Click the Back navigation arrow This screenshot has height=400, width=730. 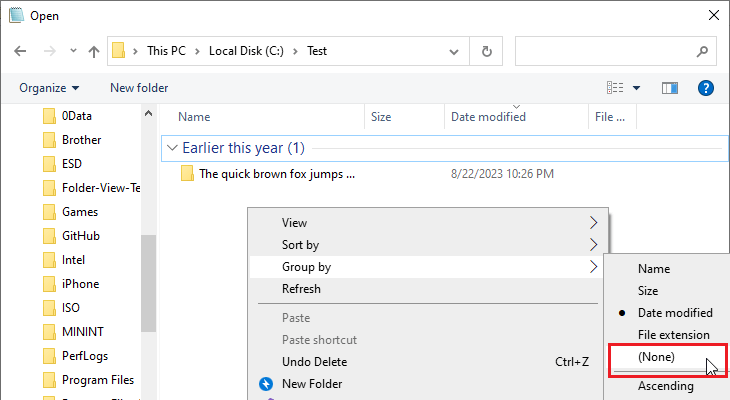pos(20,51)
